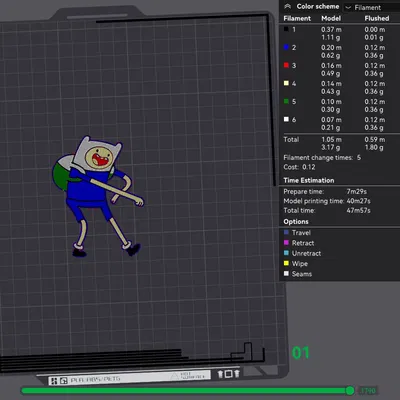Click filament 3 model length 0.16 m
Image resolution: width=400 pixels, height=400 pixels.
tap(331, 66)
